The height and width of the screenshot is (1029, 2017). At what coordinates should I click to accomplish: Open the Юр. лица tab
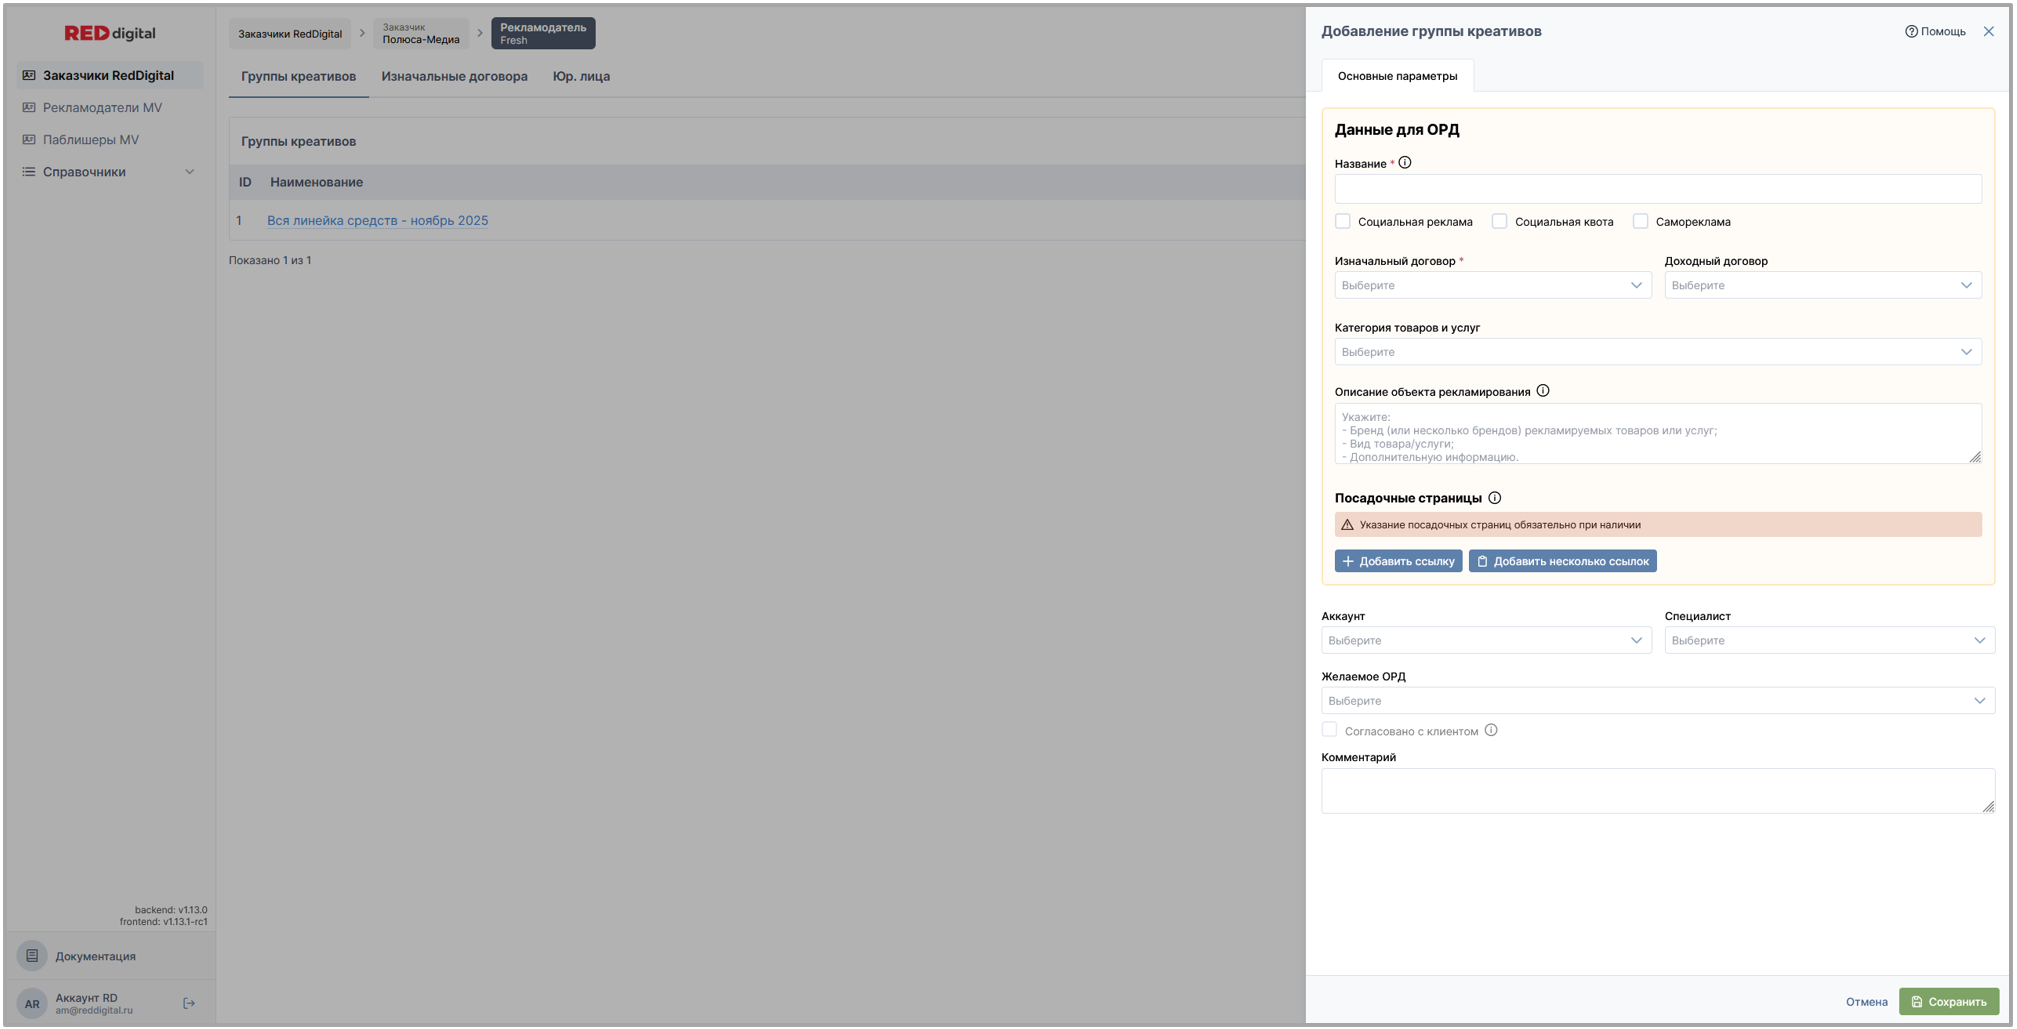tap(581, 76)
